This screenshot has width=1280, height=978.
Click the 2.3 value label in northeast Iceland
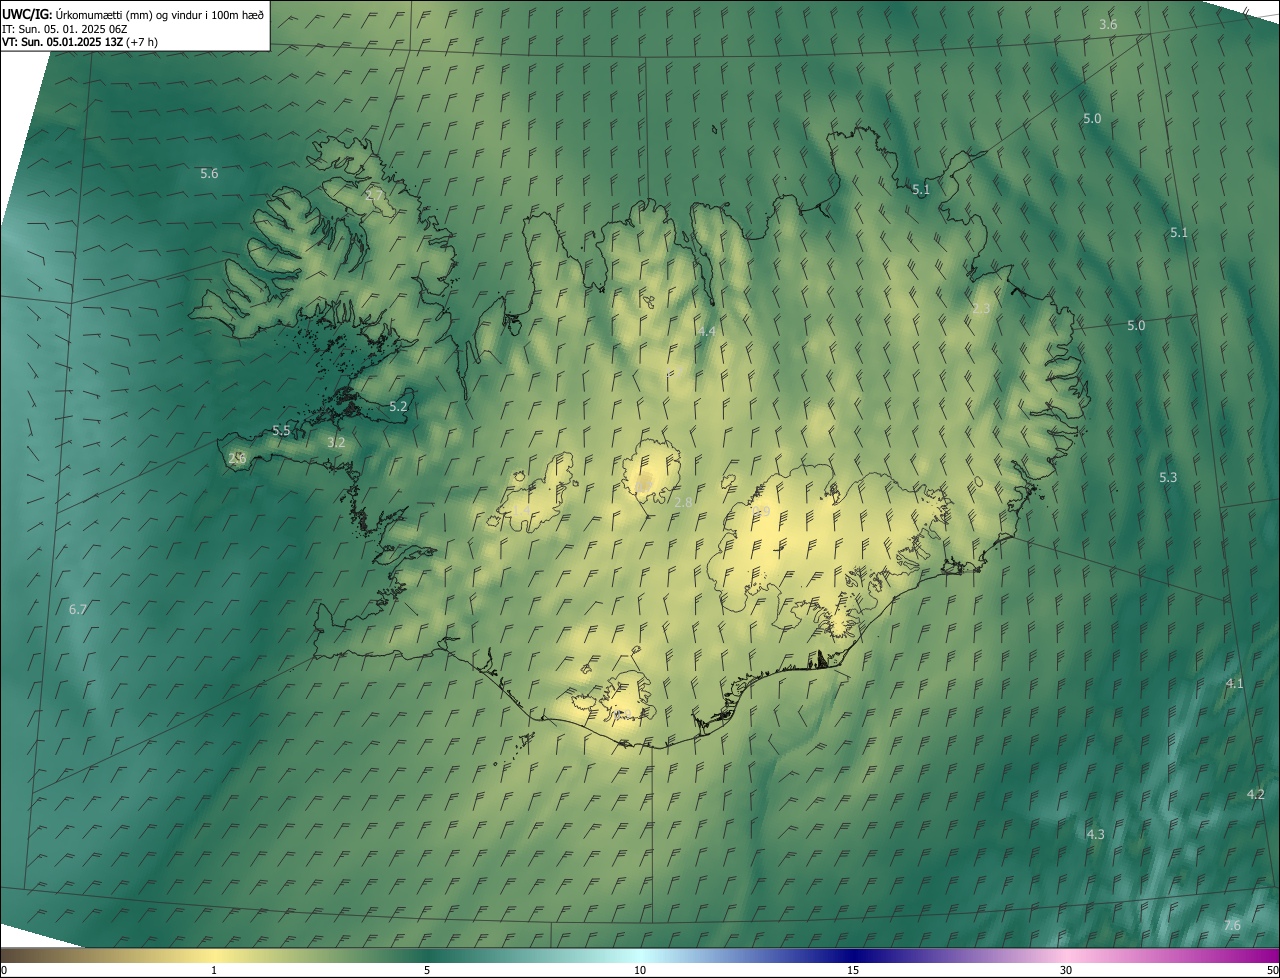pyautogui.click(x=980, y=309)
